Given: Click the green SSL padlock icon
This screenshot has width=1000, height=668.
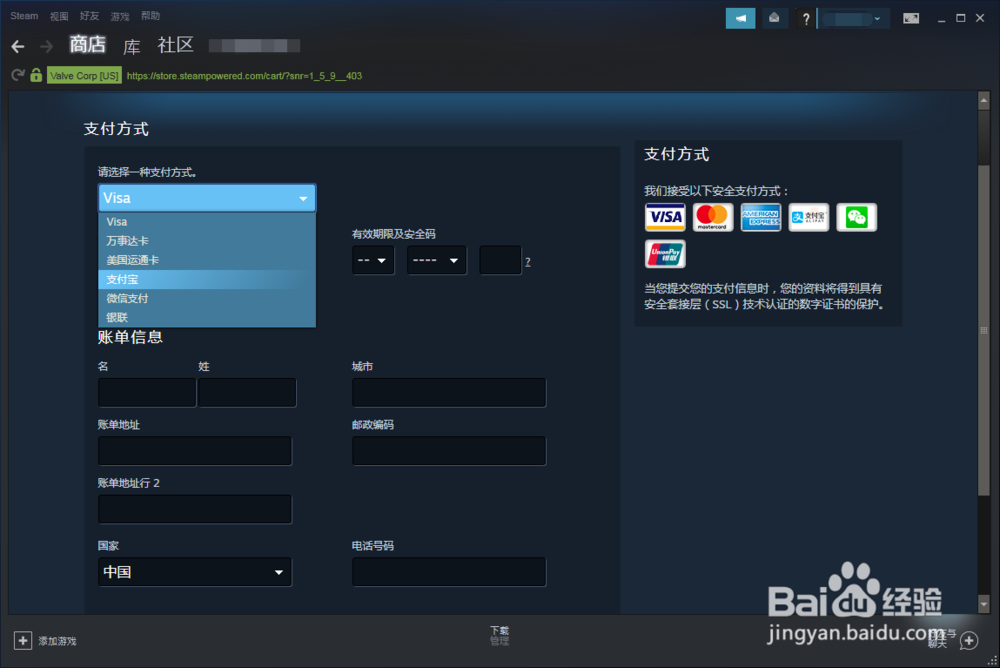Looking at the screenshot, I should 36,75.
